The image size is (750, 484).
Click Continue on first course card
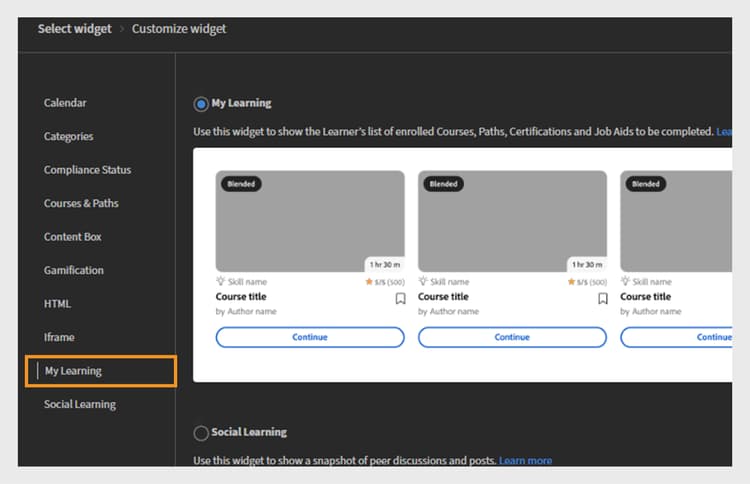pos(310,337)
